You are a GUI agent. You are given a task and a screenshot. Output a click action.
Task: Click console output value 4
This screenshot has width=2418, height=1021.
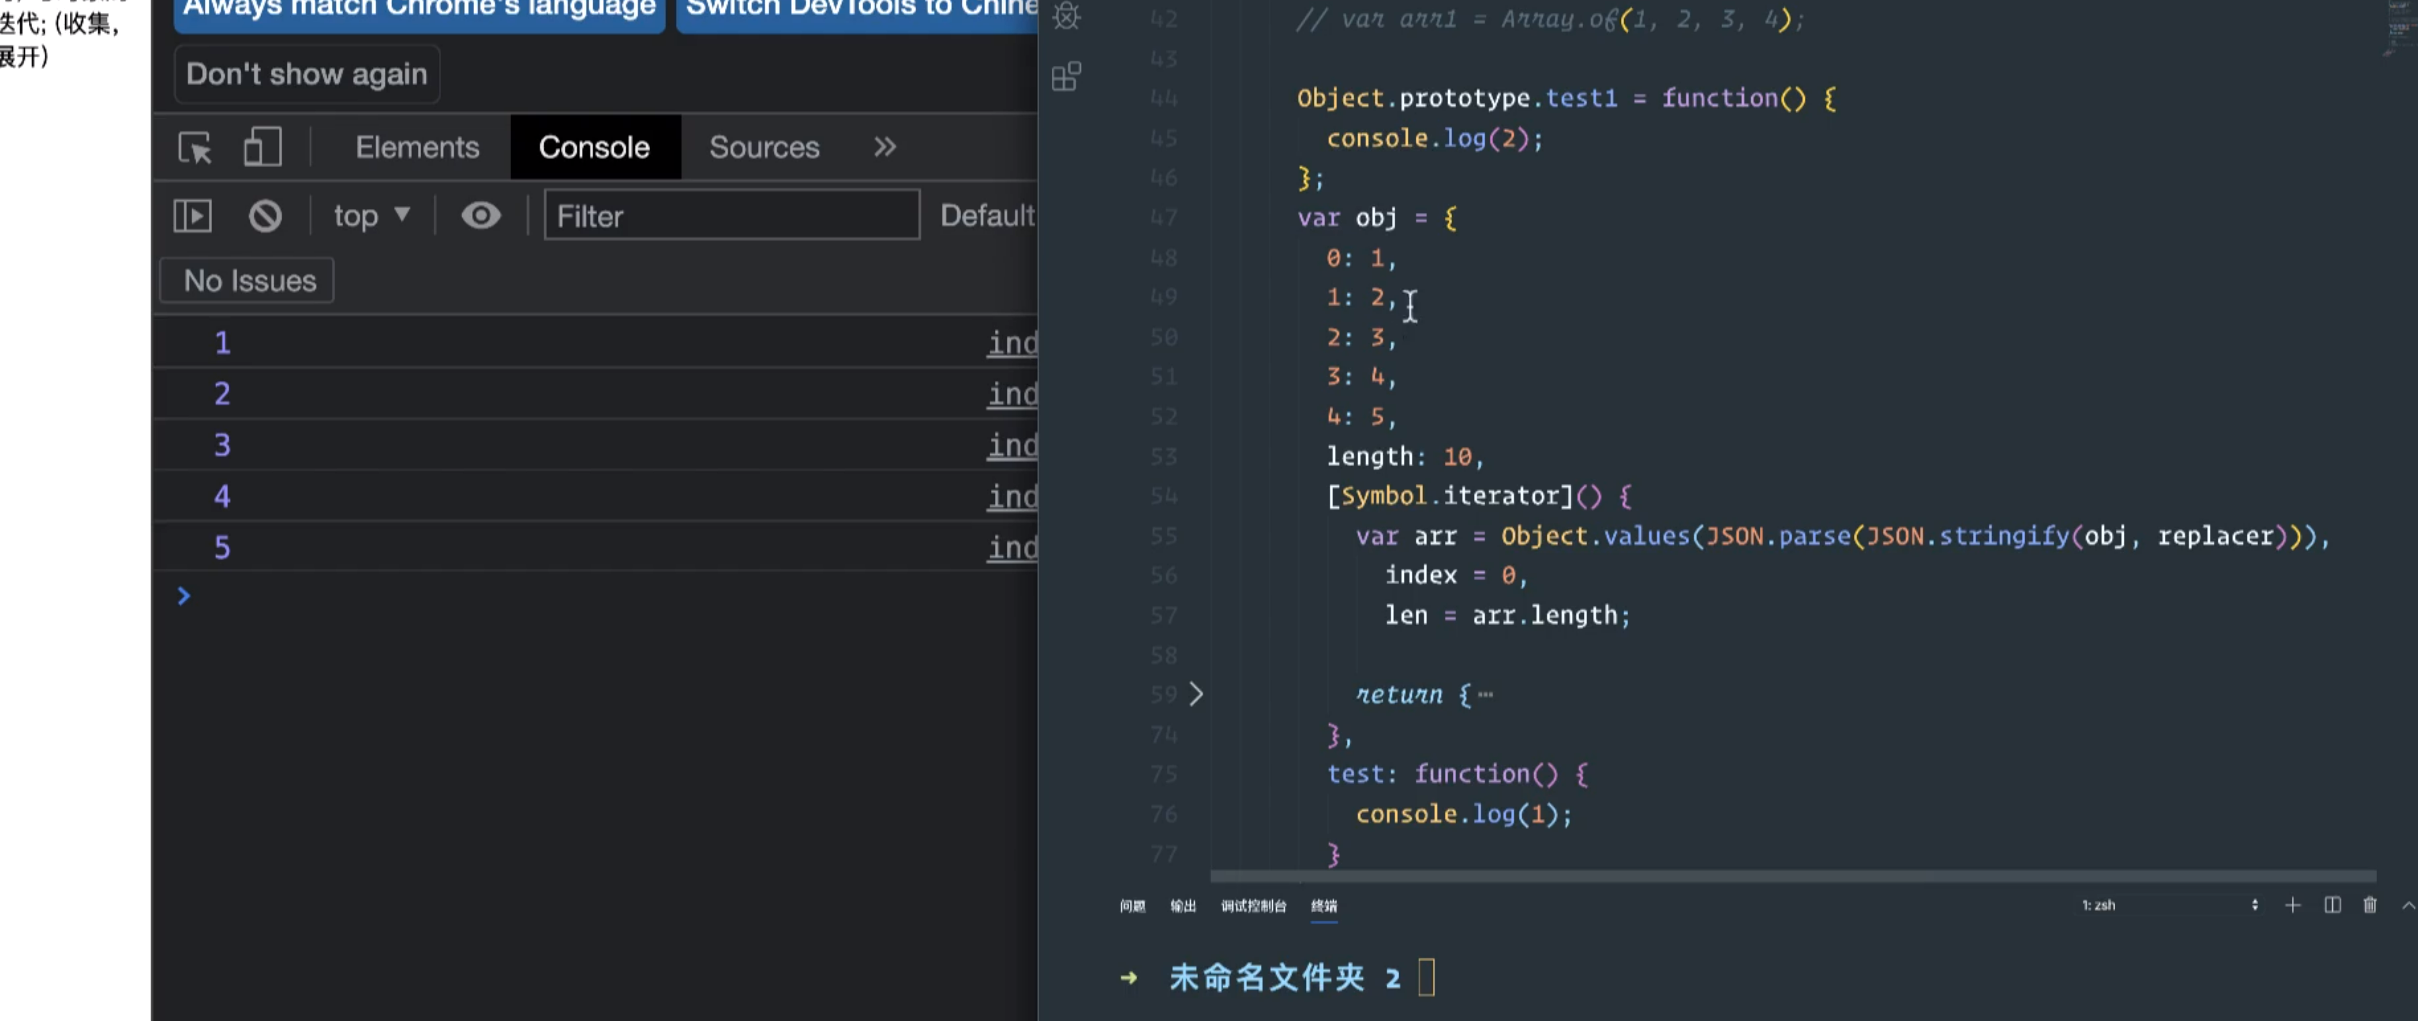(x=222, y=497)
